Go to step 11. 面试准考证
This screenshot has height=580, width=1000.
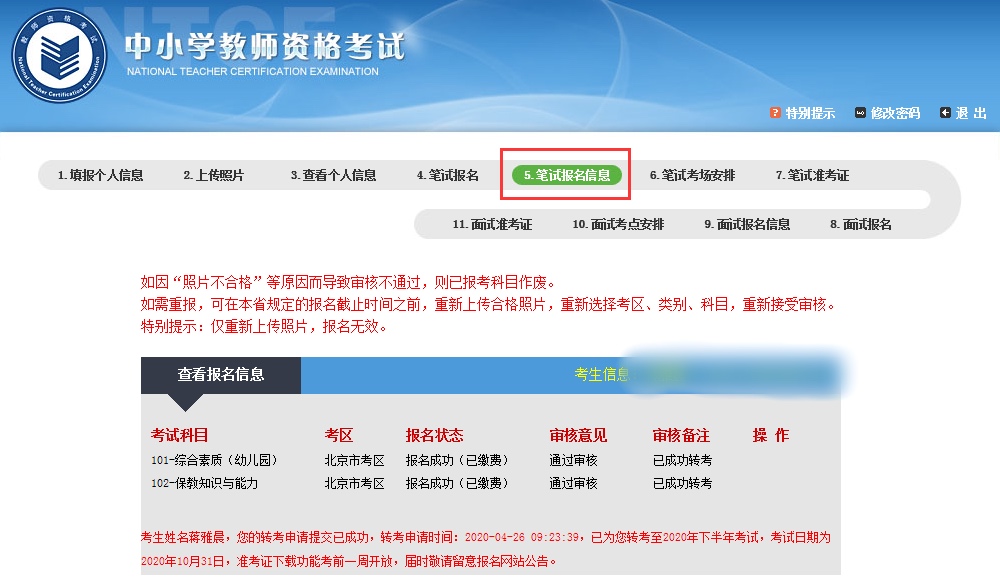pyautogui.click(x=492, y=224)
